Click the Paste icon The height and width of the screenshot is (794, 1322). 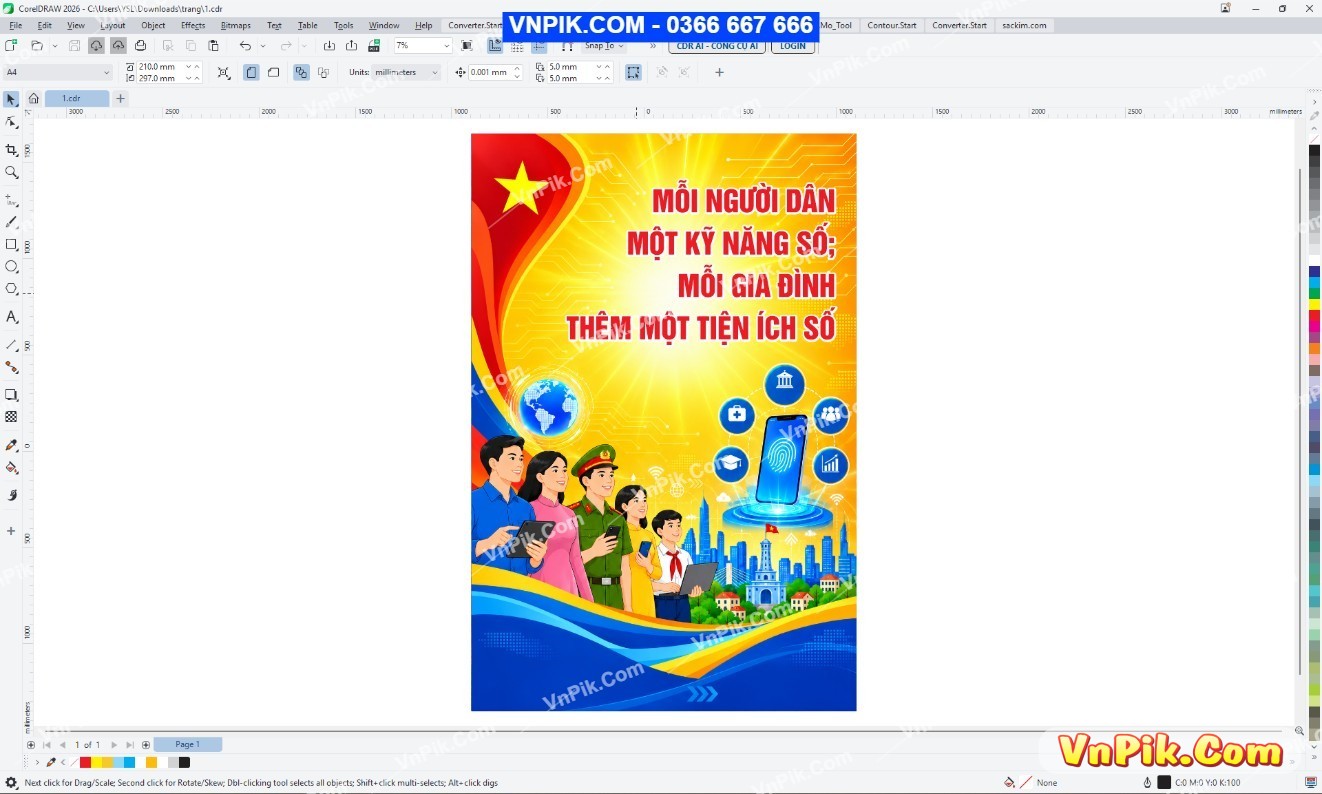(213, 46)
